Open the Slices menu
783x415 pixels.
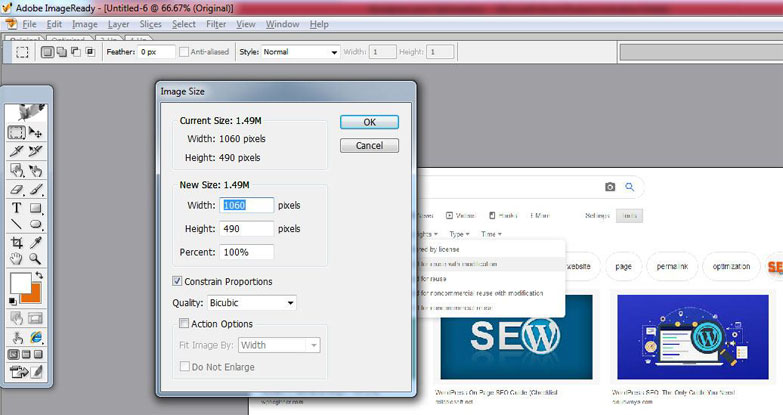[x=149, y=23]
